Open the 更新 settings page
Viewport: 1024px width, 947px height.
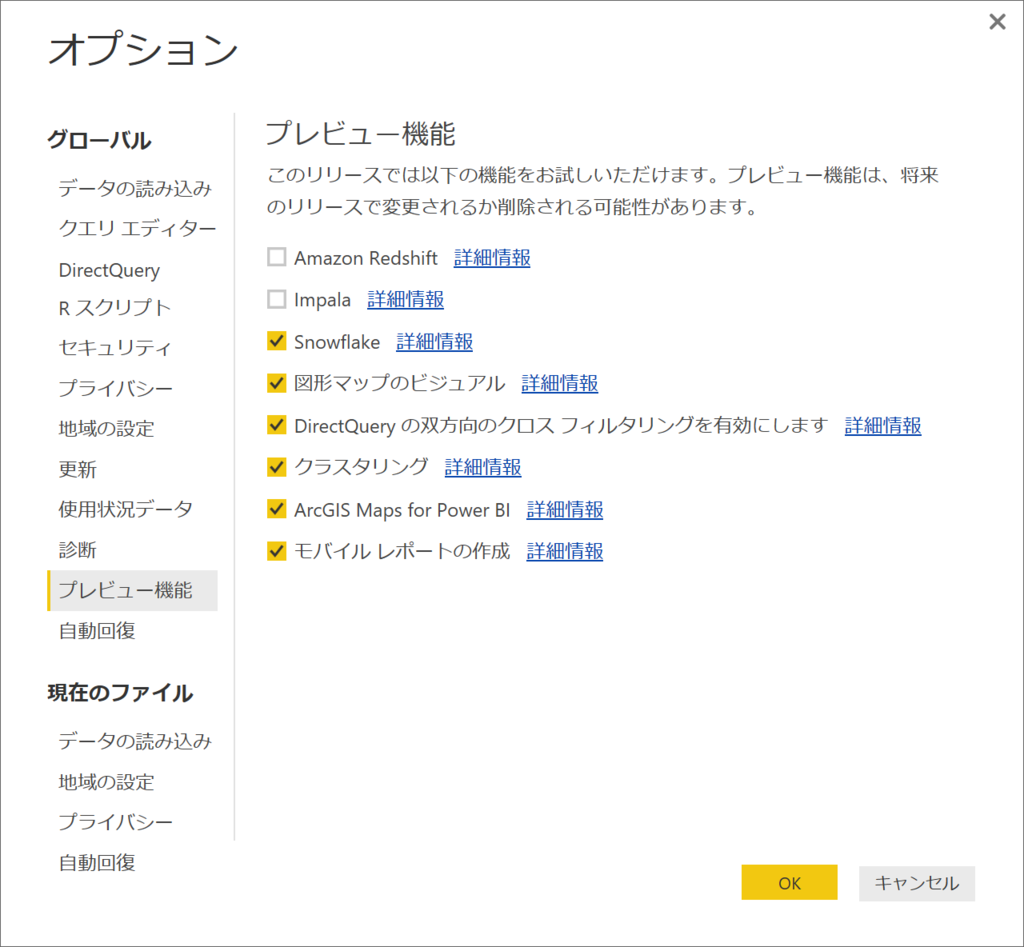(78, 469)
